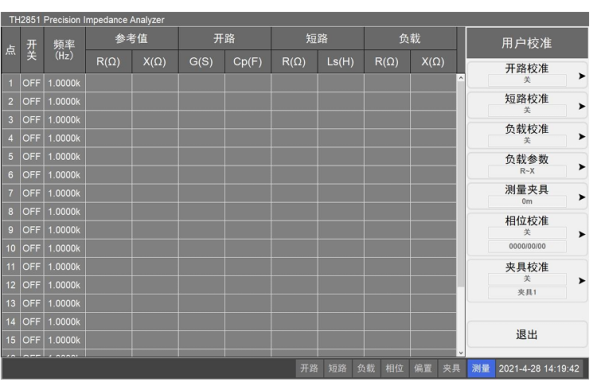The width and height of the screenshot is (601, 387).
Task: Click the highlighted 测量 indicator
Action: pyautogui.click(x=481, y=368)
